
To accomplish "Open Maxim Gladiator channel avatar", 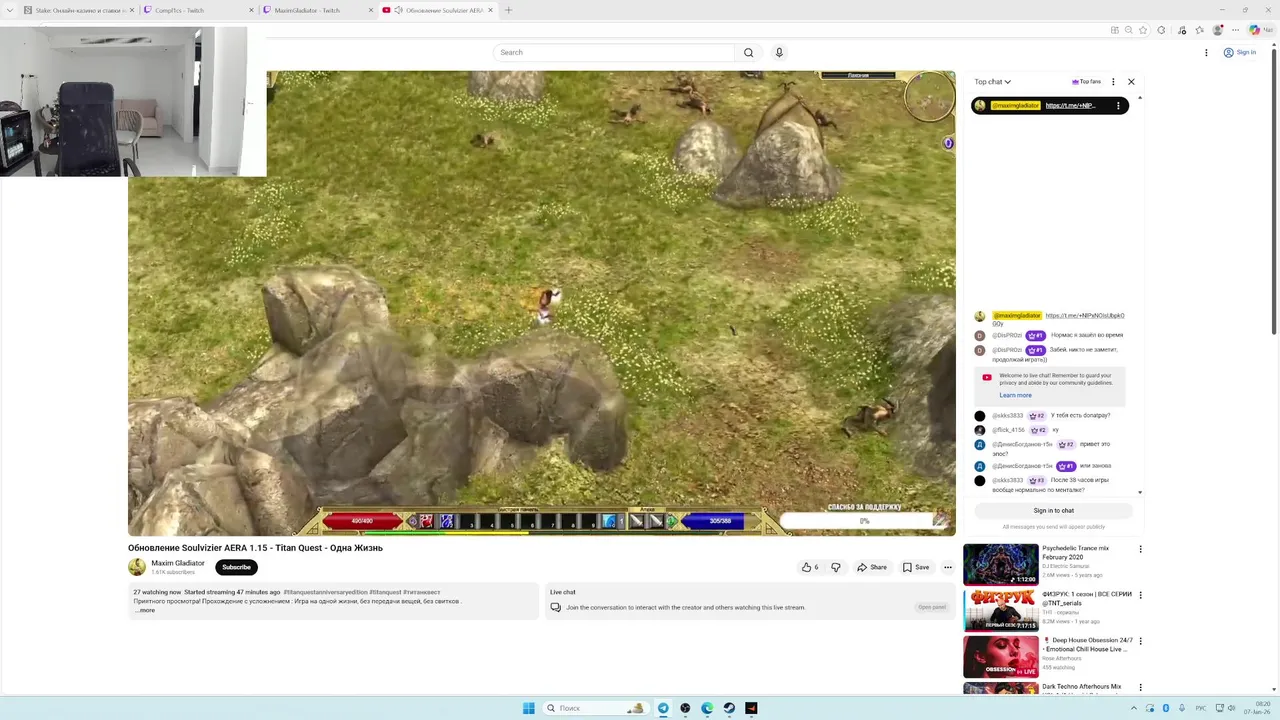I will [x=137, y=567].
